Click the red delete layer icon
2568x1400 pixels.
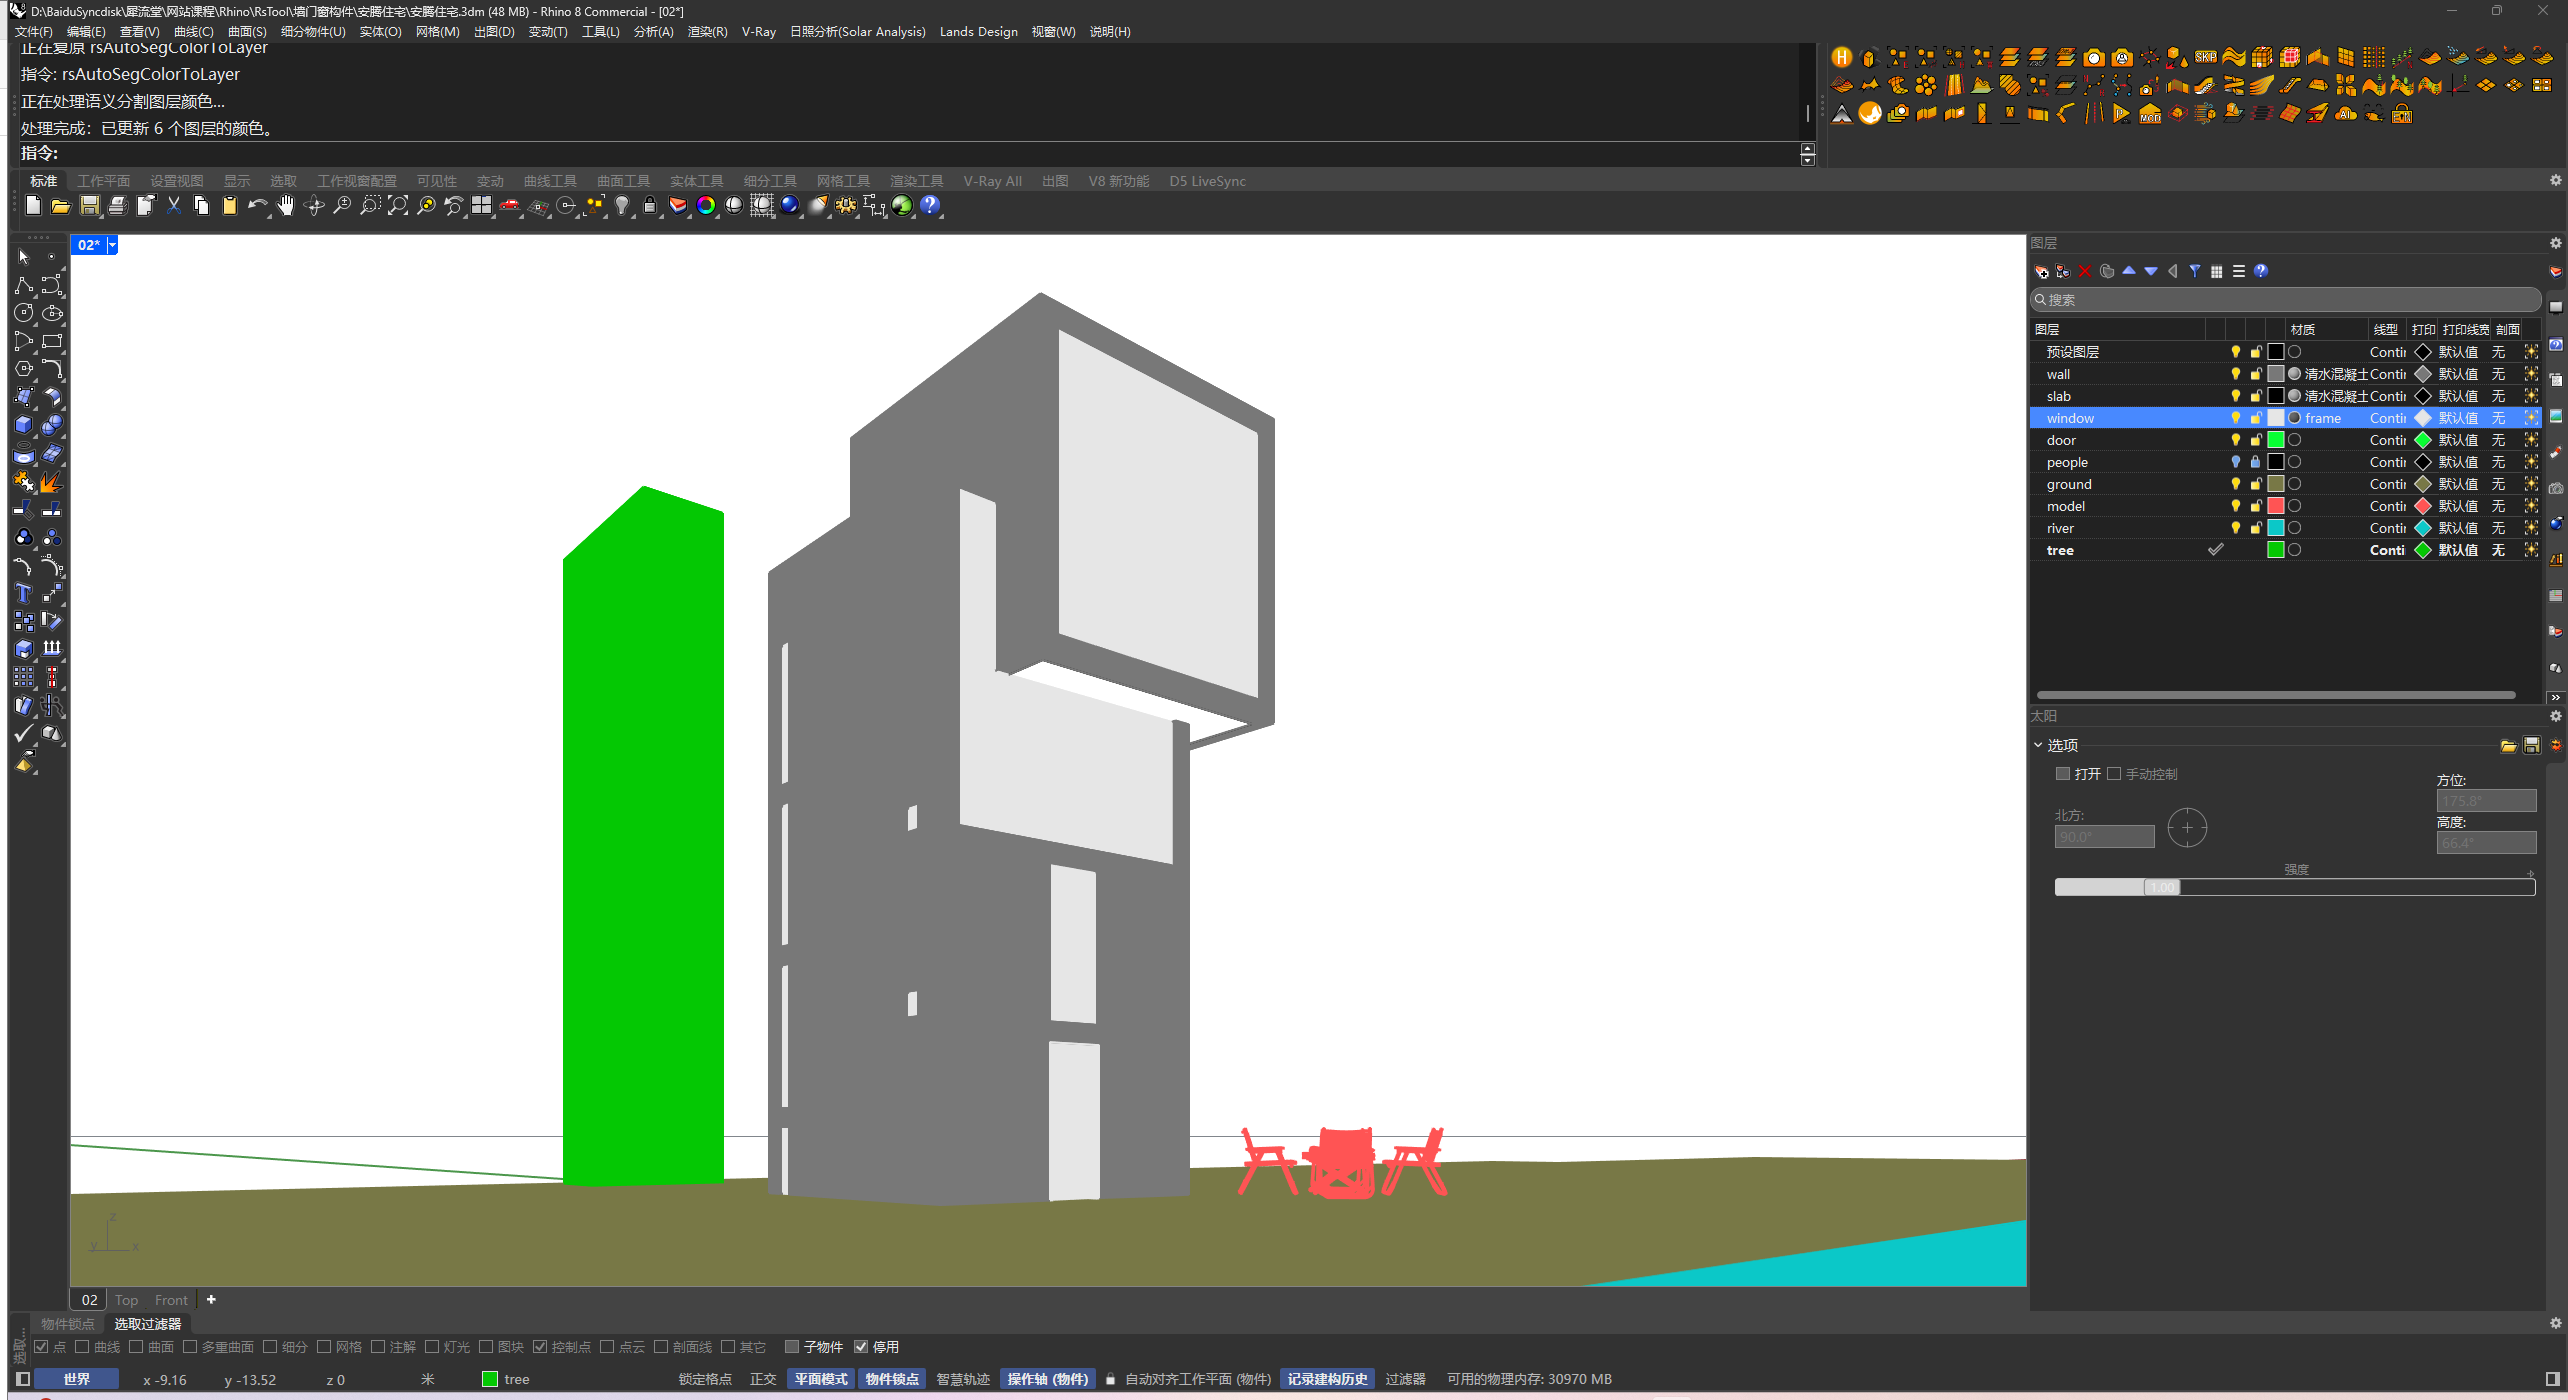(x=2085, y=272)
